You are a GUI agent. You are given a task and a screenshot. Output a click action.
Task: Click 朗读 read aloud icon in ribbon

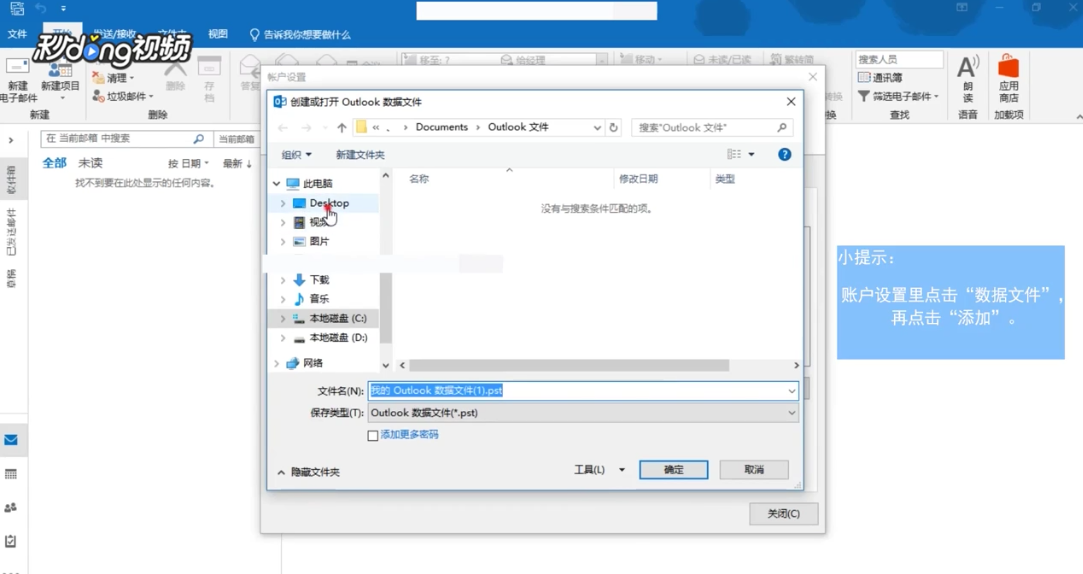[x=968, y=79]
